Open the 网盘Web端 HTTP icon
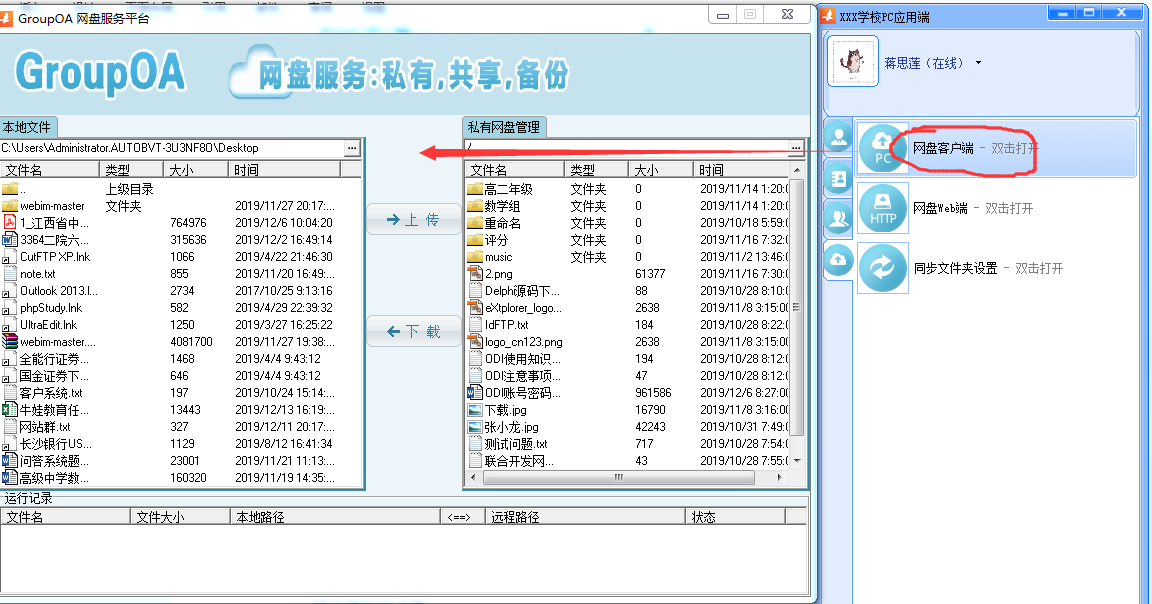1152x604 pixels. [x=882, y=208]
